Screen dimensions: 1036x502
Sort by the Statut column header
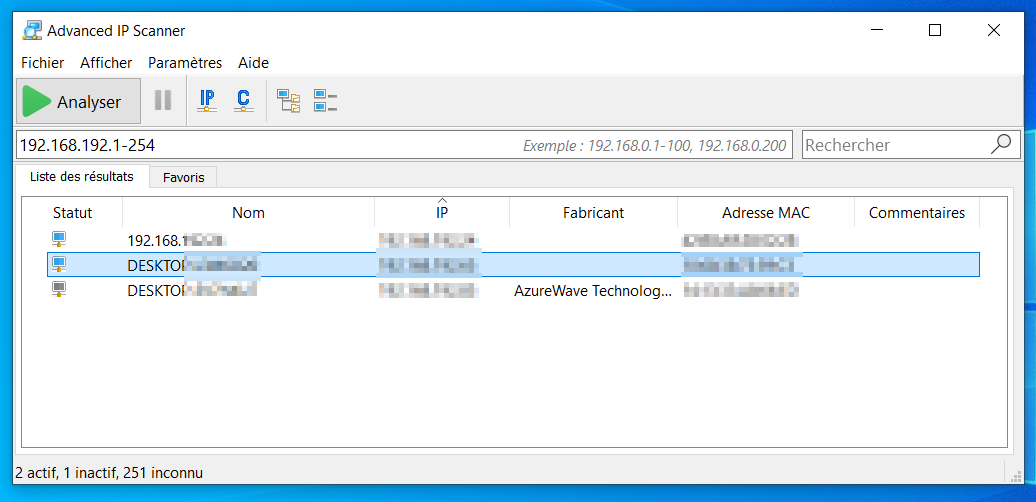[x=73, y=213]
